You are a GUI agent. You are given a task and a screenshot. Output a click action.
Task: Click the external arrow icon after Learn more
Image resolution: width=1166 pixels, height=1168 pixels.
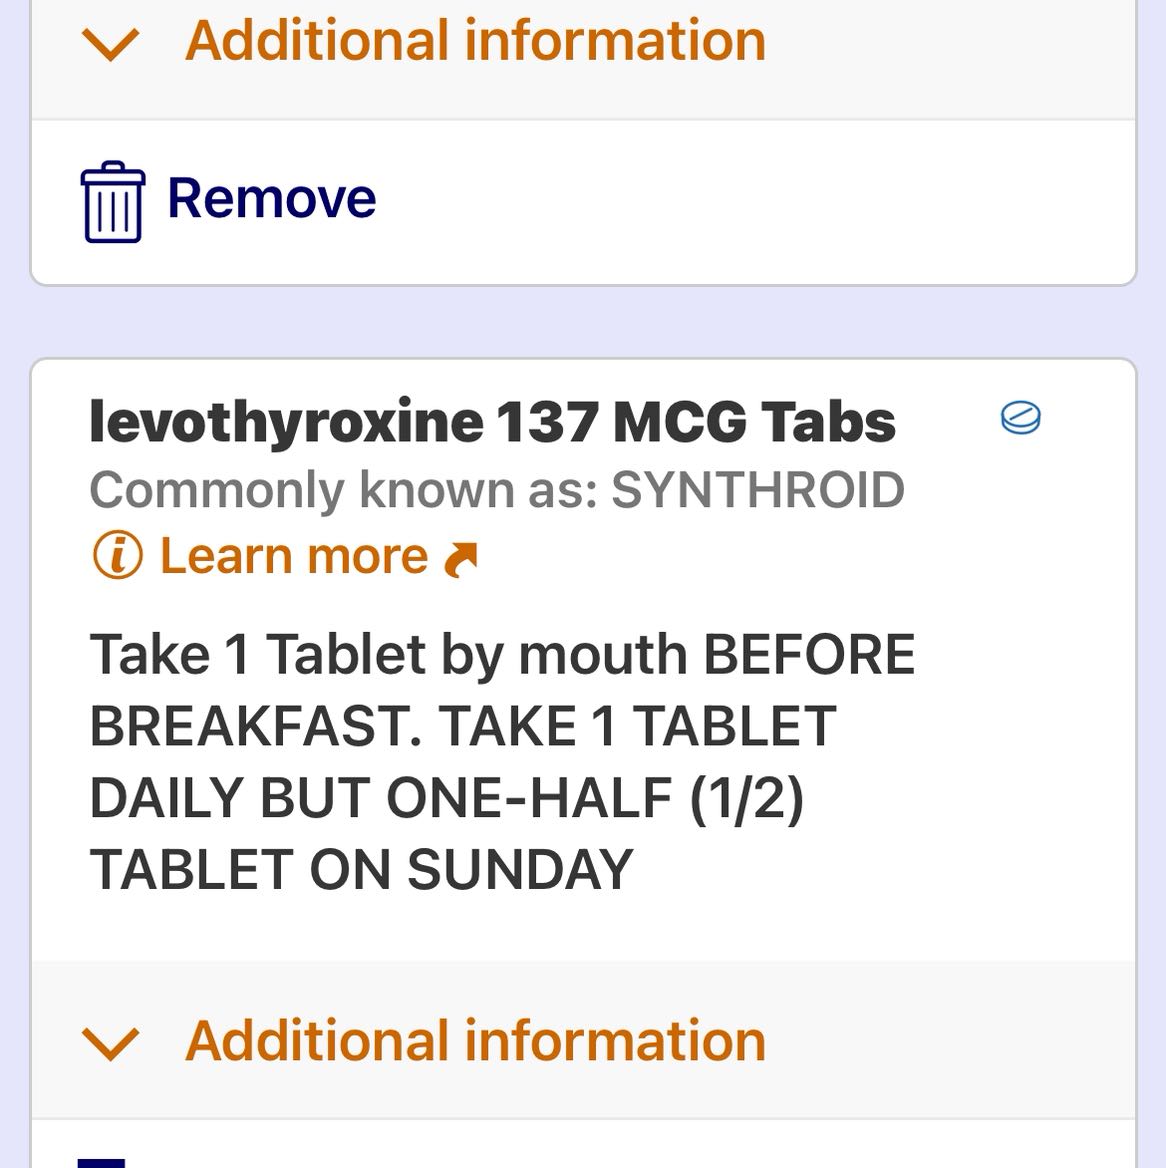point(460,559)
